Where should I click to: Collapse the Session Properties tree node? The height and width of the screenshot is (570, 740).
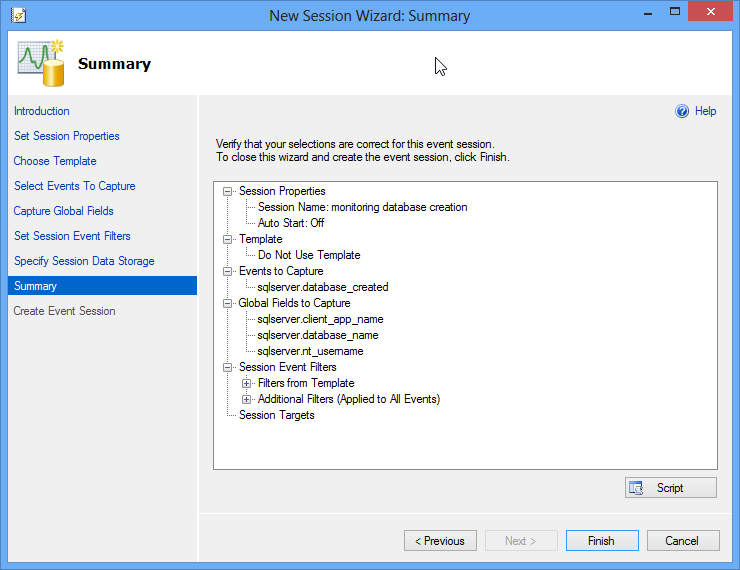tap(228, 191)
